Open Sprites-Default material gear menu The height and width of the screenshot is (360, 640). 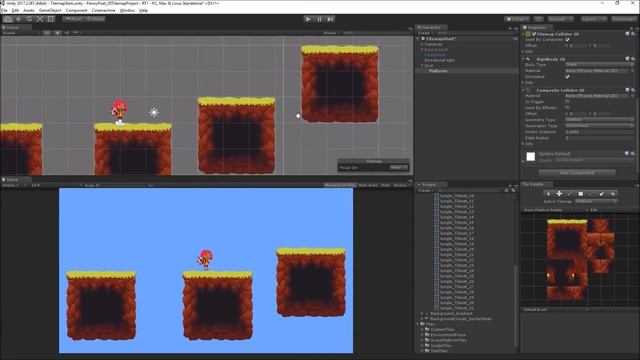coord(633,153)
